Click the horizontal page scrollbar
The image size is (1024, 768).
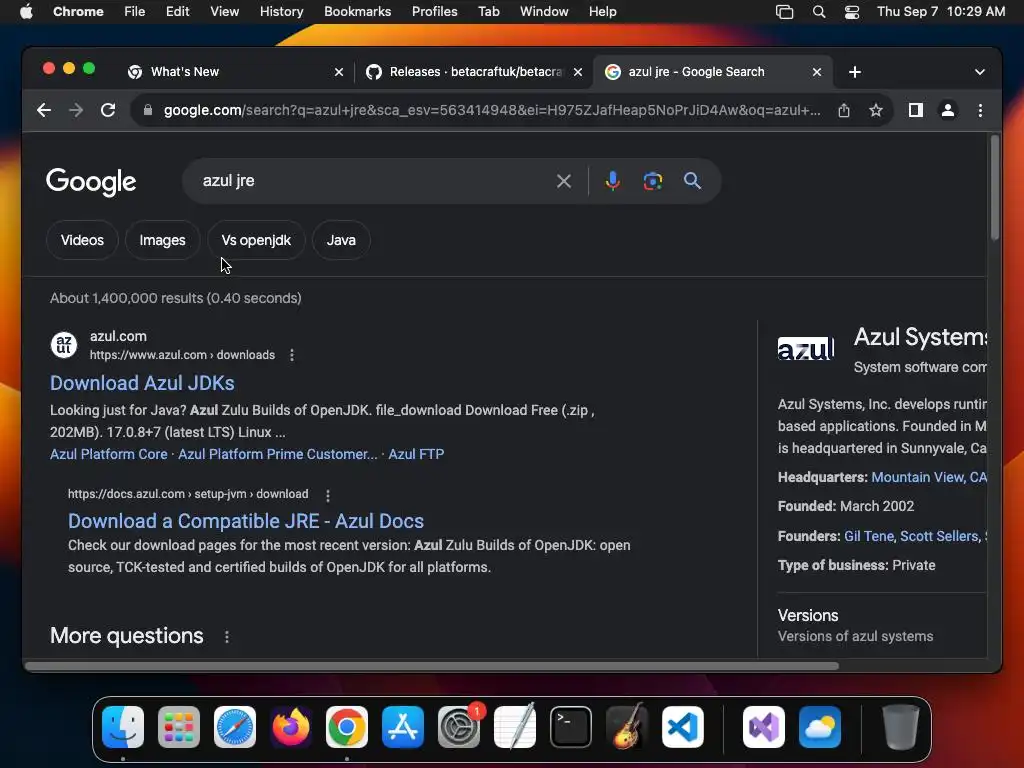pyautogui.click(x=432, y=666)
